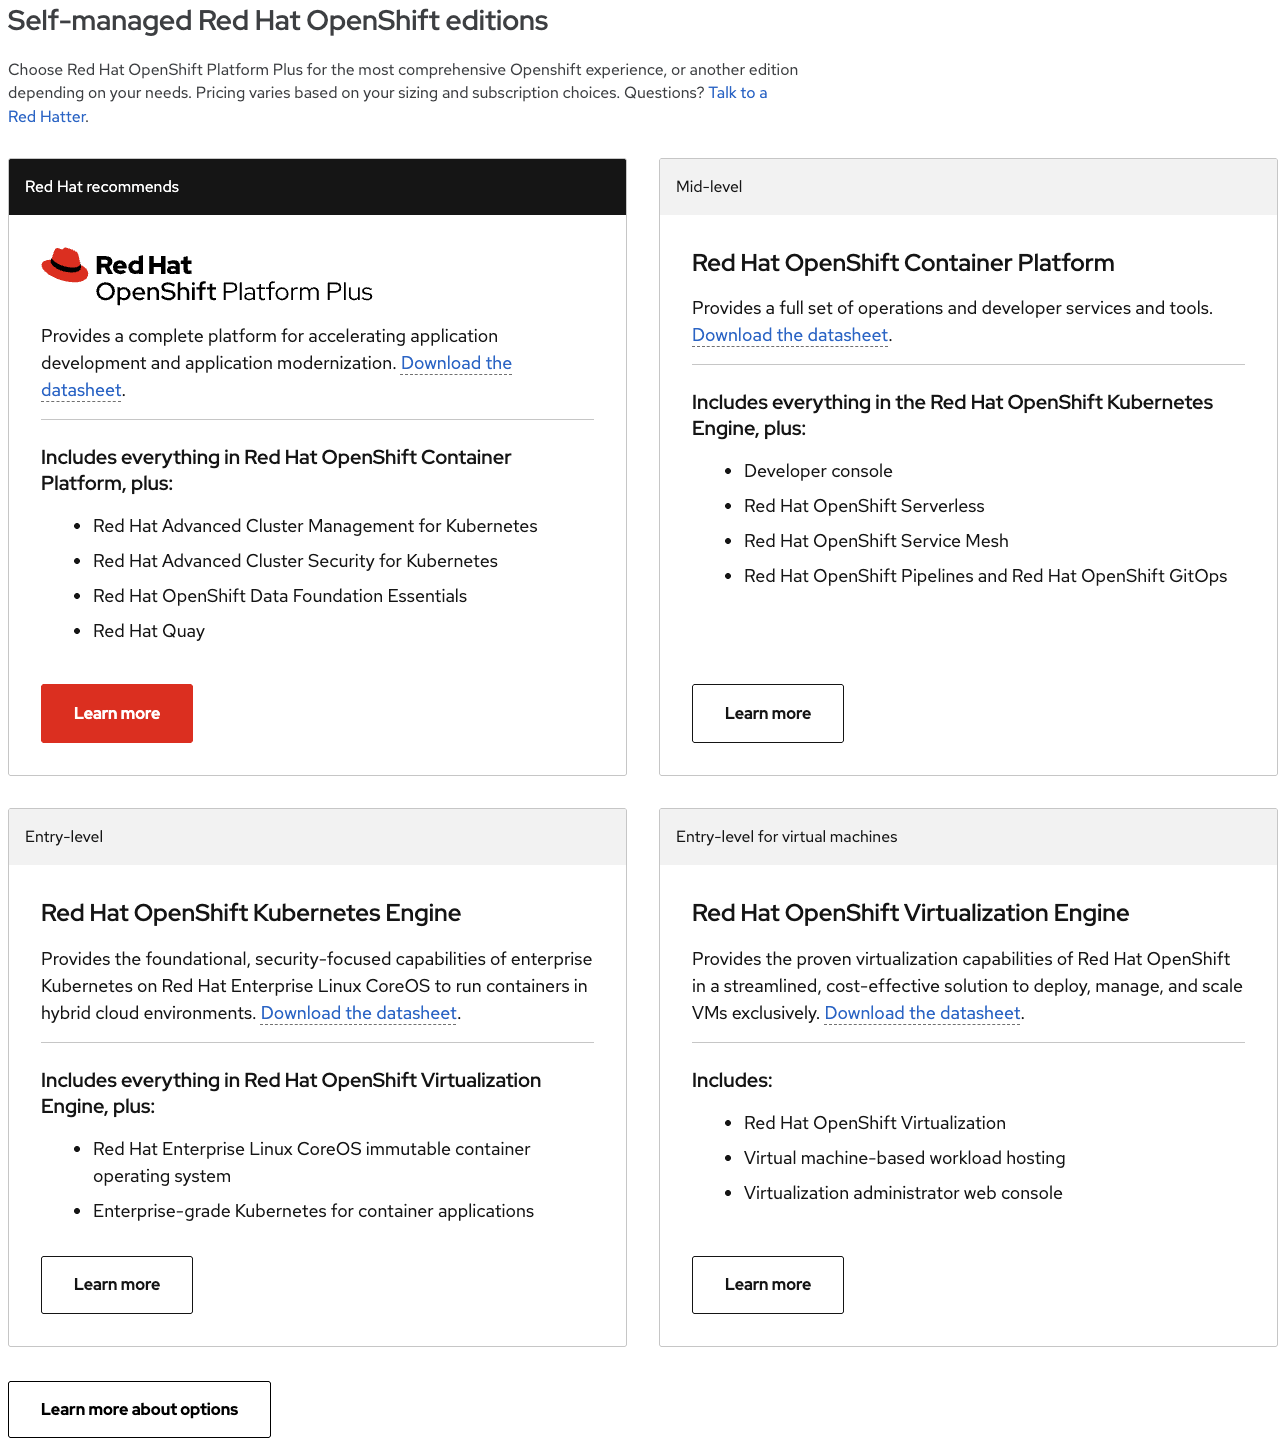This screenshot has height=1446, width=1286.
Task: Click the standalone 'Includes:' heading
Action: (x=732, y=1080)
